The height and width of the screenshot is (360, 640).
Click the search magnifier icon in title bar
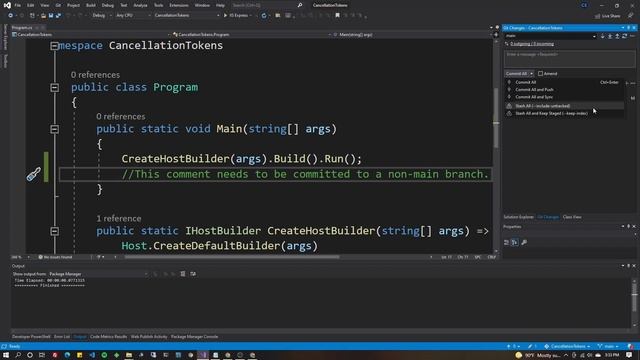pos(300,5)
